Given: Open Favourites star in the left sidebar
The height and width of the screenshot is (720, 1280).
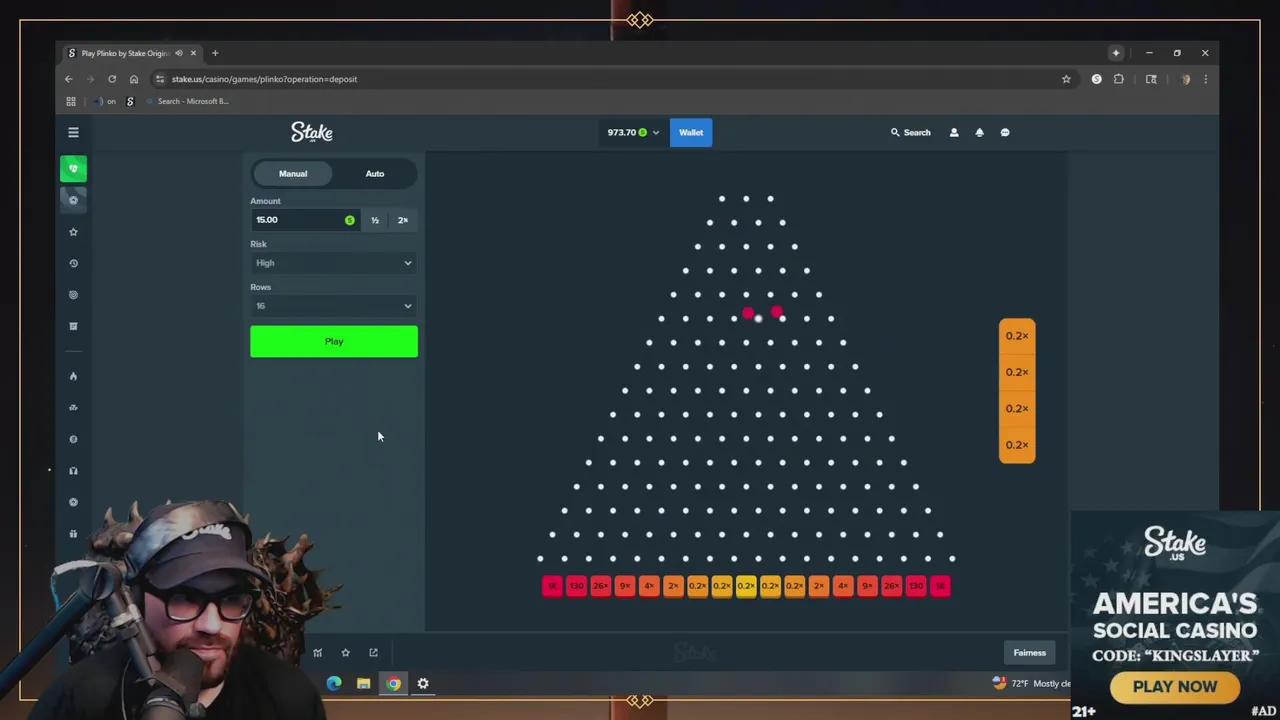Looking at the screenshot, I should click(x=73, y=232).
